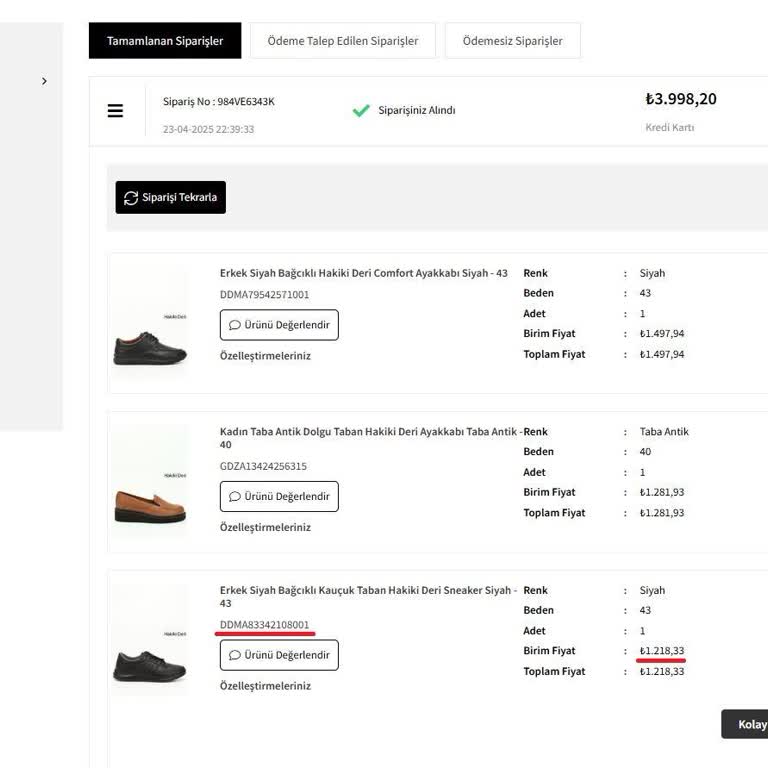This screenshot has width=768, height=768.
Task: Click the refresh icon in Siparişi Tekrarla
Action: [x=131, y=198]
